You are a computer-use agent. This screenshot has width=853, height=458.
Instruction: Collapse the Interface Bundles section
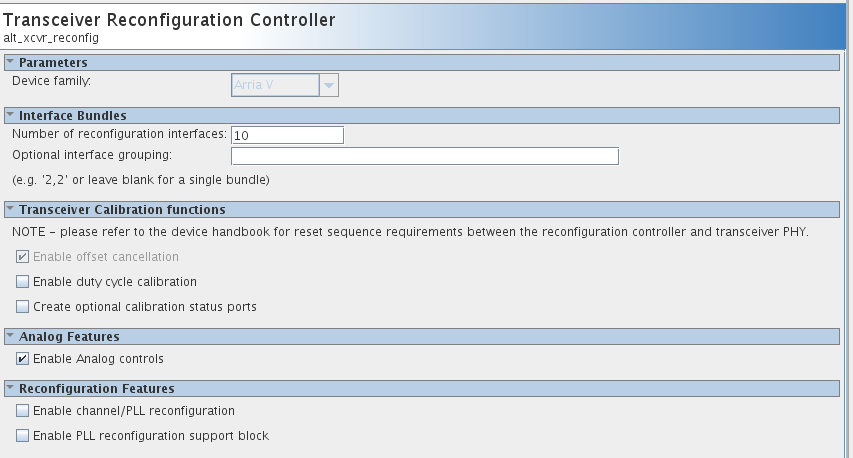[10, 115]
